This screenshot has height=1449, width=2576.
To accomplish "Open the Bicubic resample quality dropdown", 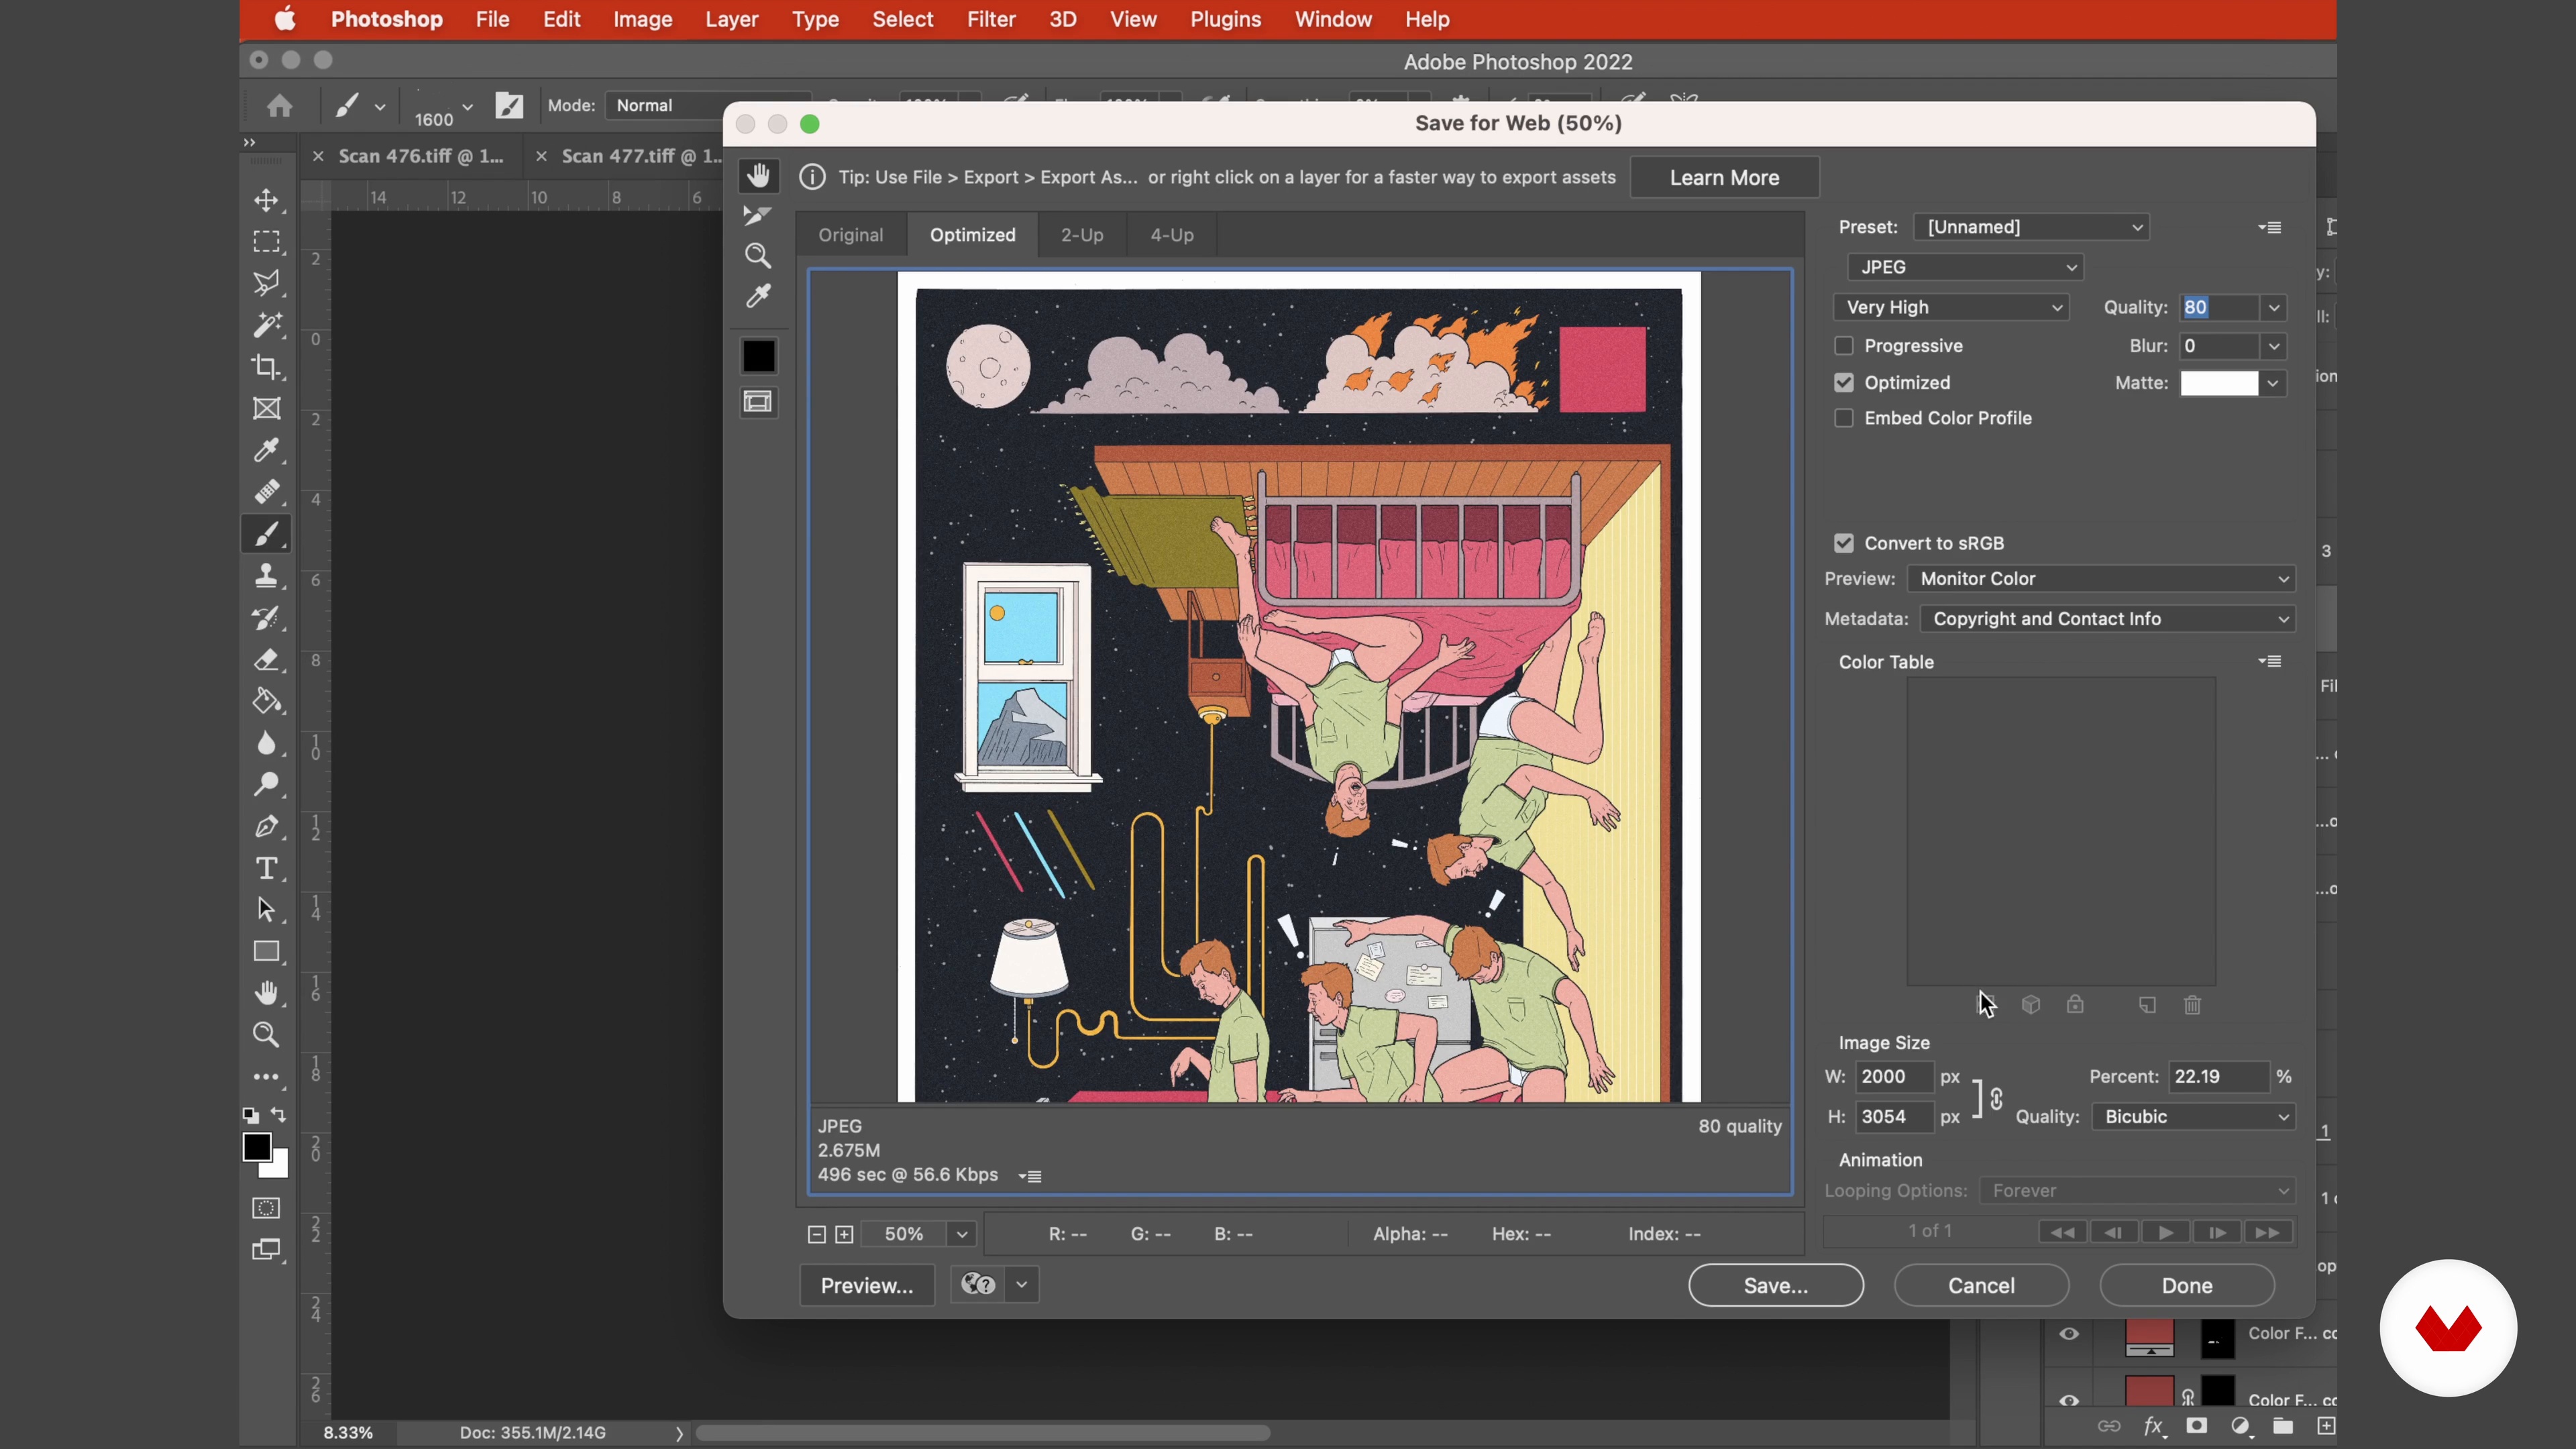I will tap(2194, 1117).
